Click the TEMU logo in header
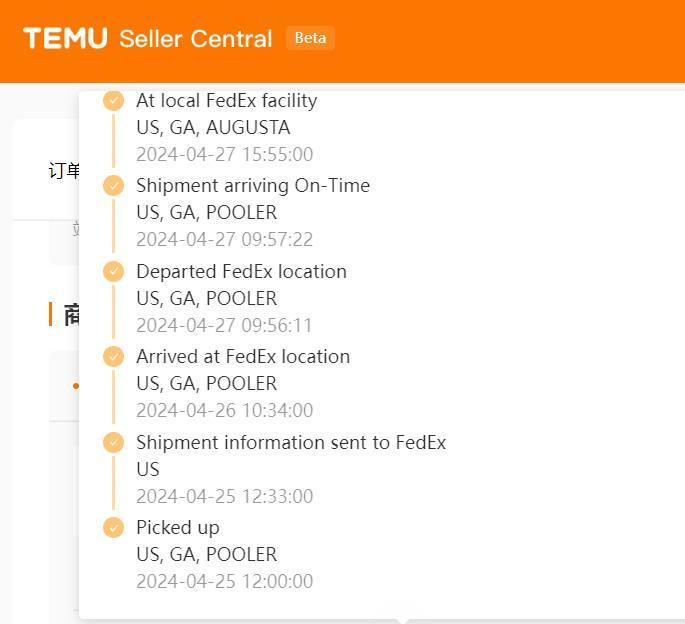685x624 pixels. pyautogui.click(x=65, y=38)
